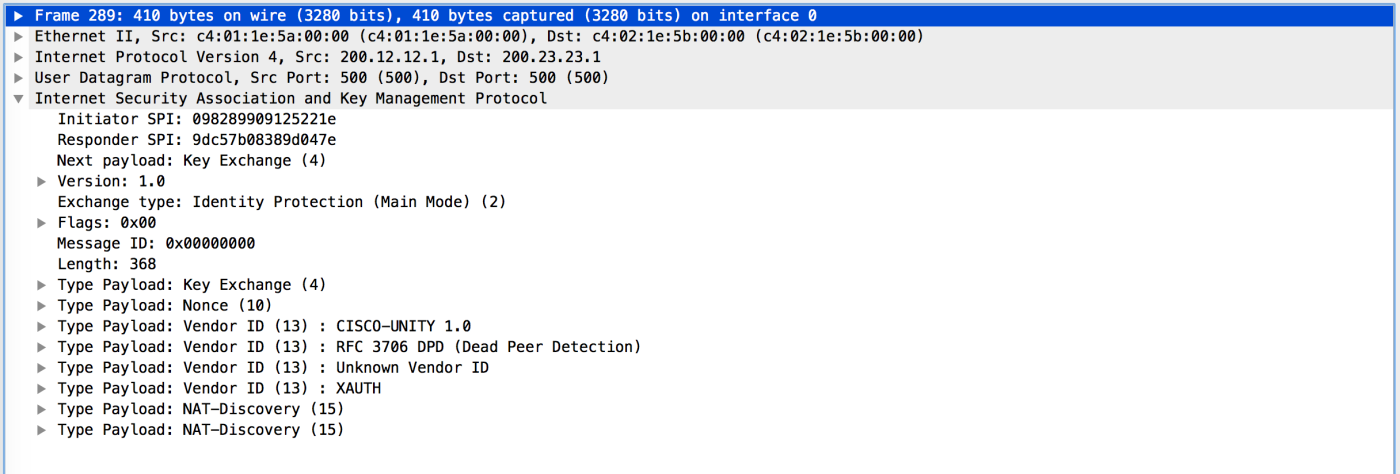Expand the User Datagram Protocol section
1400x474 pixels.
coord(19,78)
